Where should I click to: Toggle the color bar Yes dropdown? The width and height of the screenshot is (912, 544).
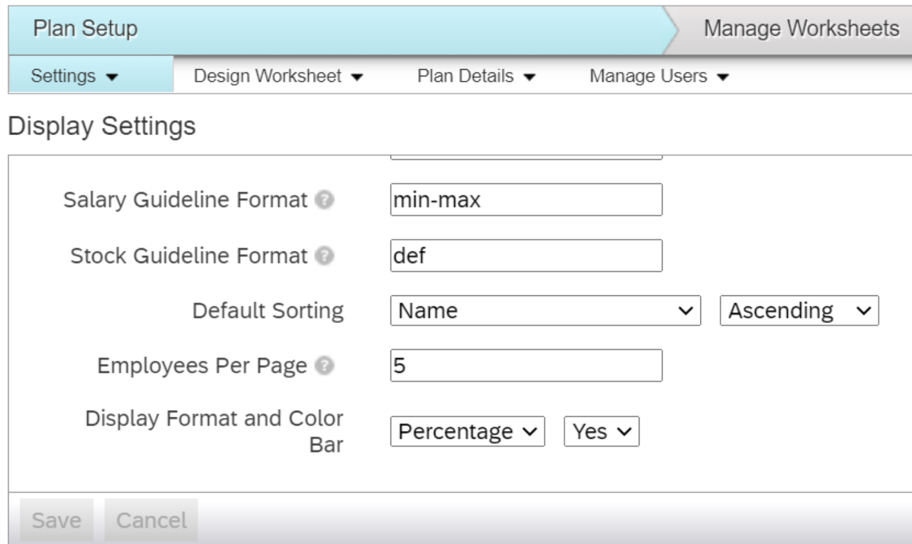pos(602,432)
